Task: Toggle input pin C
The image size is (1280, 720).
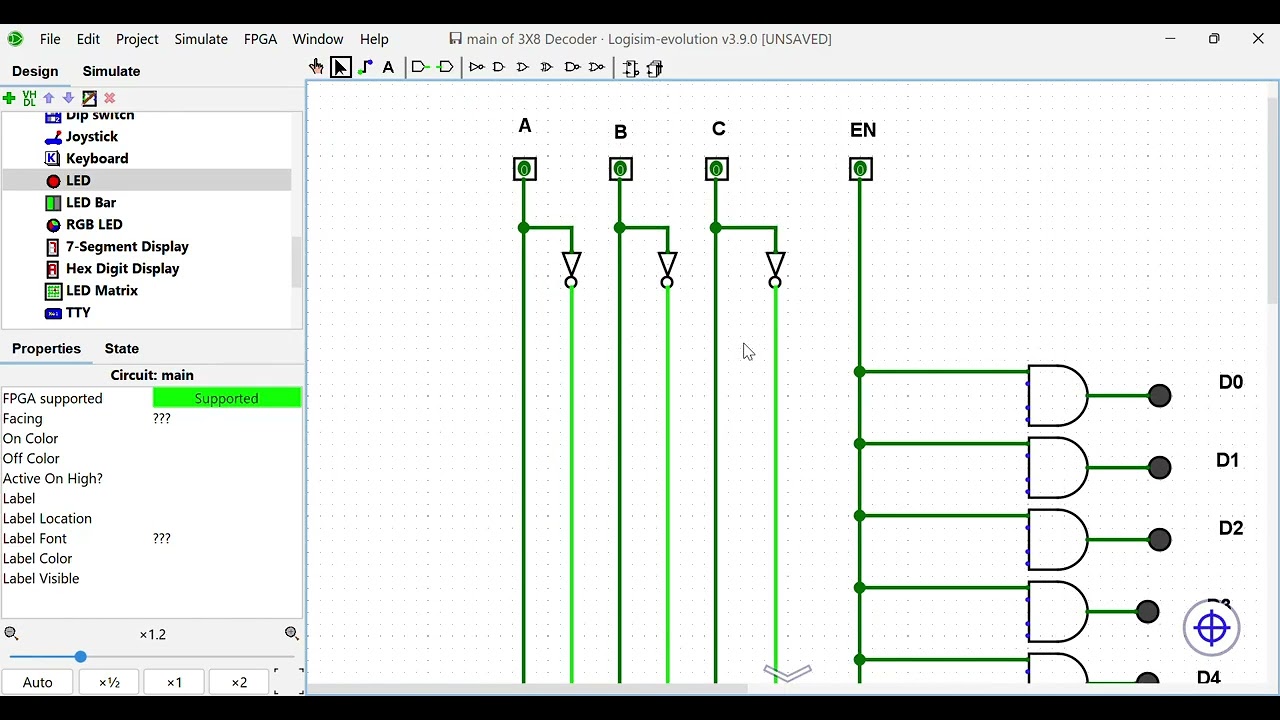Action: [716, 169]
